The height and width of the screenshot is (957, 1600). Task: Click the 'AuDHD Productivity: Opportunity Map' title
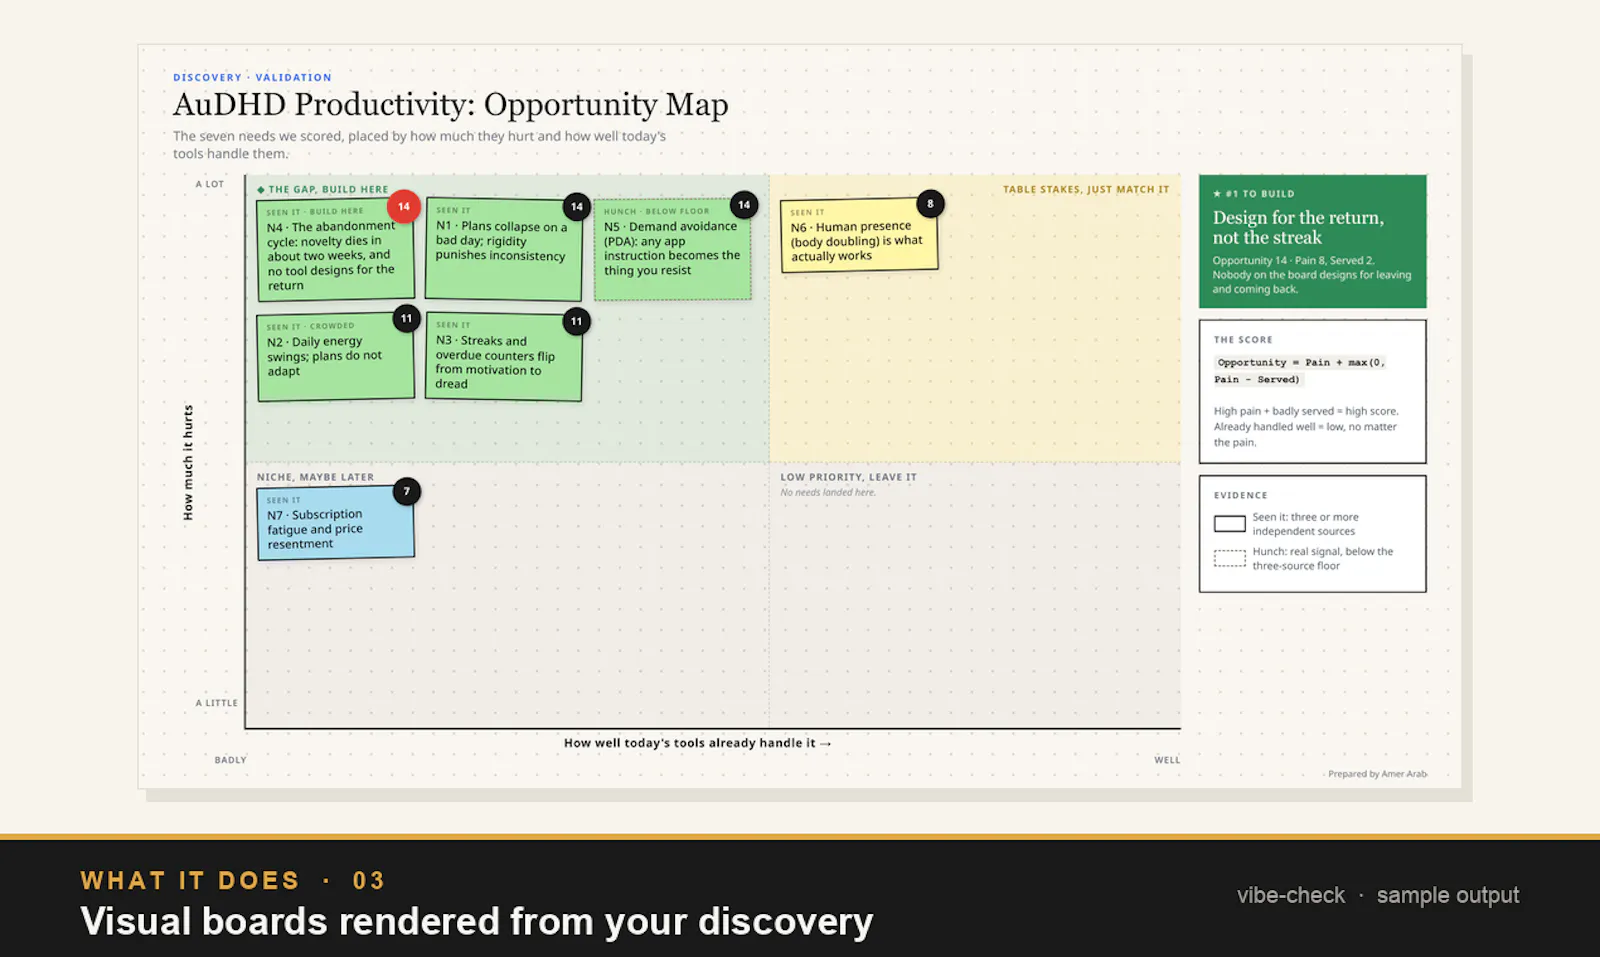click(x=451, y=104)
